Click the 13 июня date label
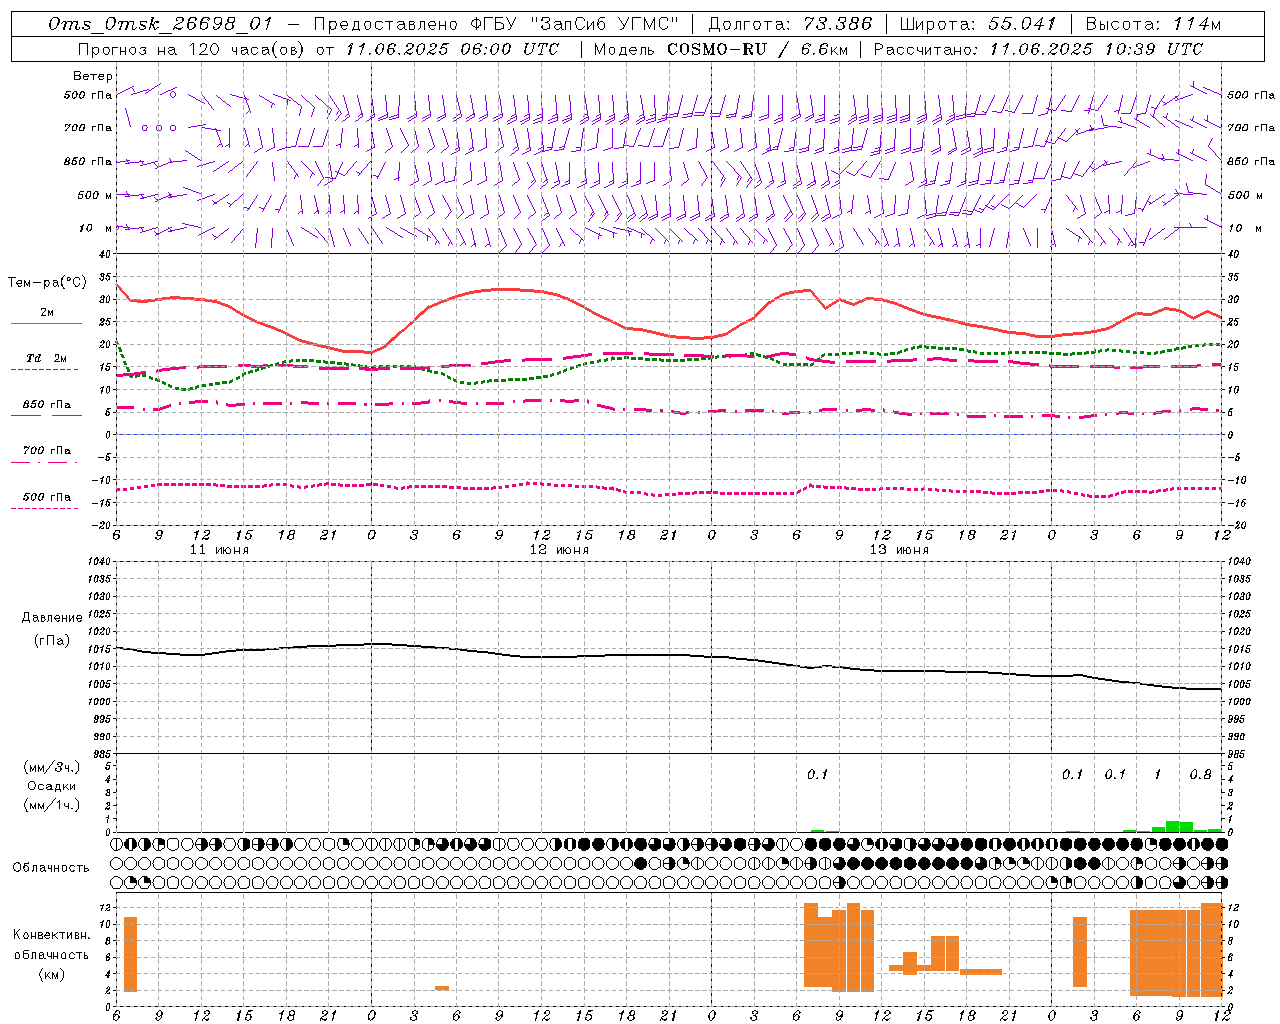The image size is (1280, 1024). 899,550
